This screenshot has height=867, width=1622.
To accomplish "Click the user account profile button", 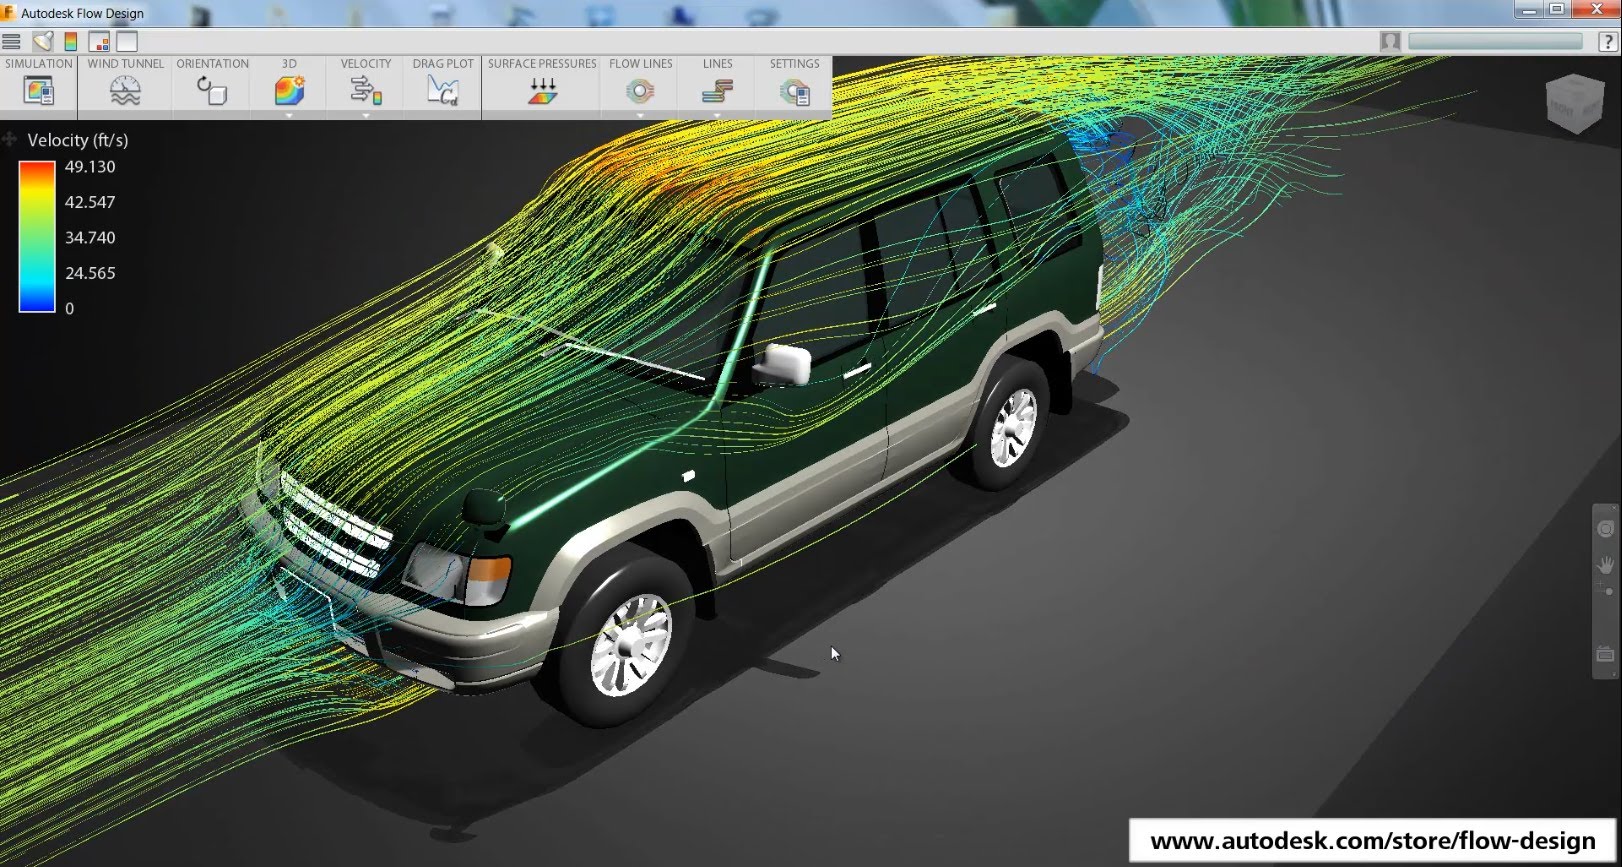I will click(1390, 41).
